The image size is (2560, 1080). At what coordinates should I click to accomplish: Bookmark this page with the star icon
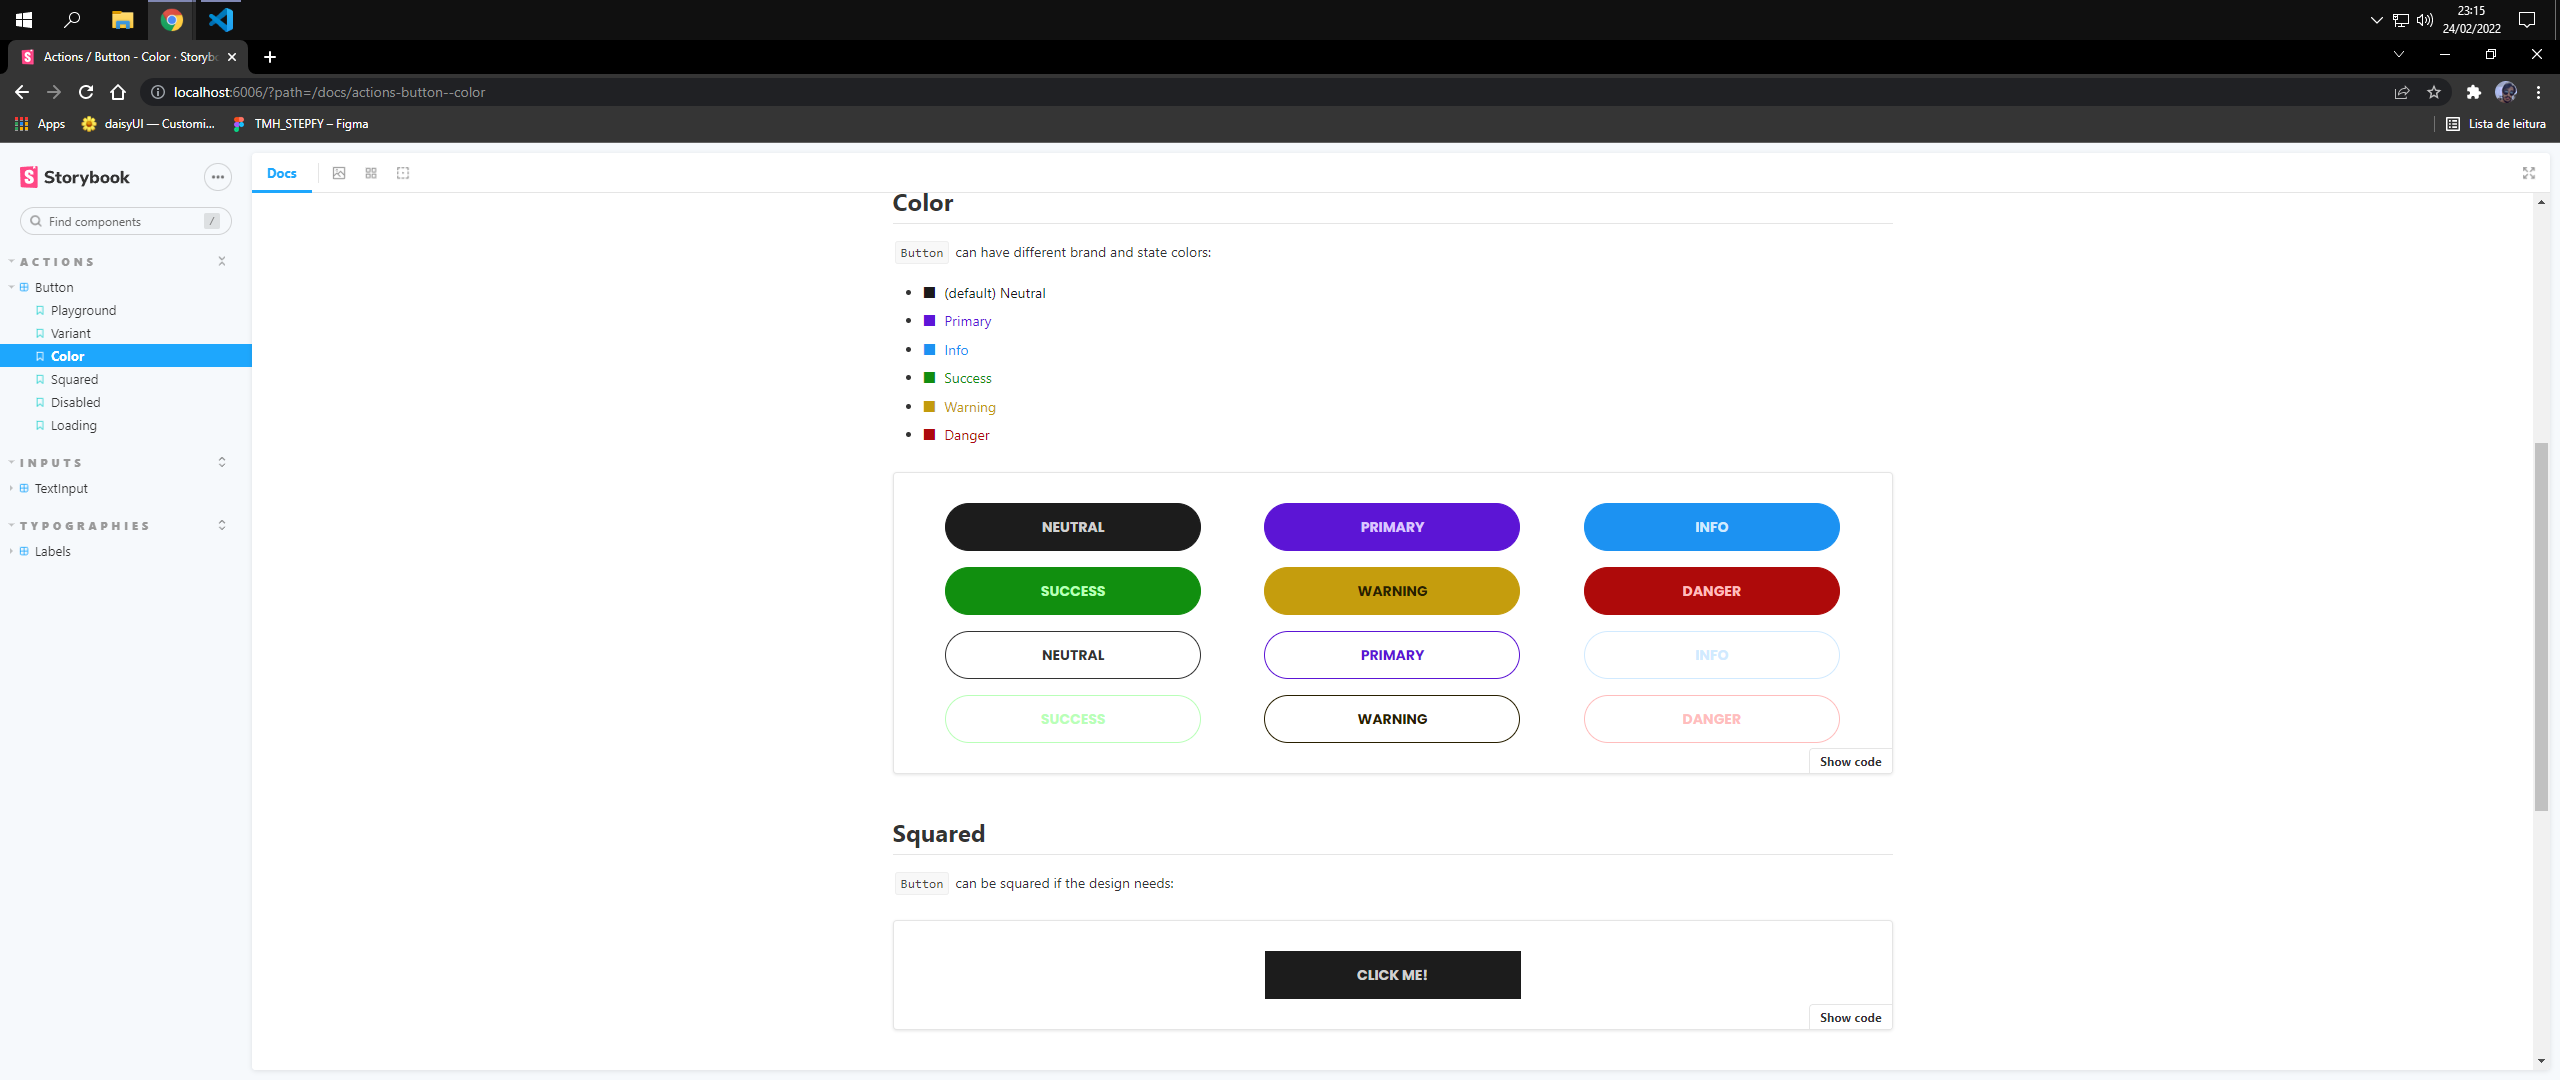(2433, 92)
